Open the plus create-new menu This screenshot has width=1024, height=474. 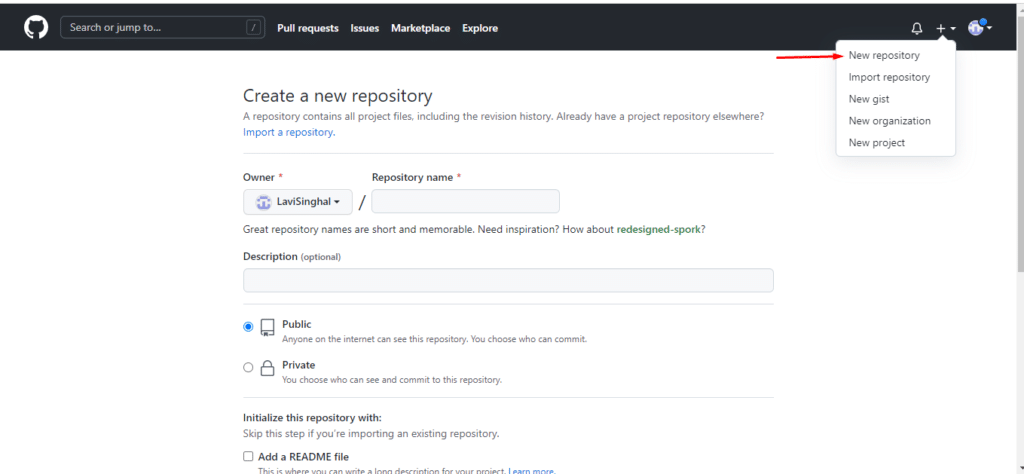tap(946, 28)
